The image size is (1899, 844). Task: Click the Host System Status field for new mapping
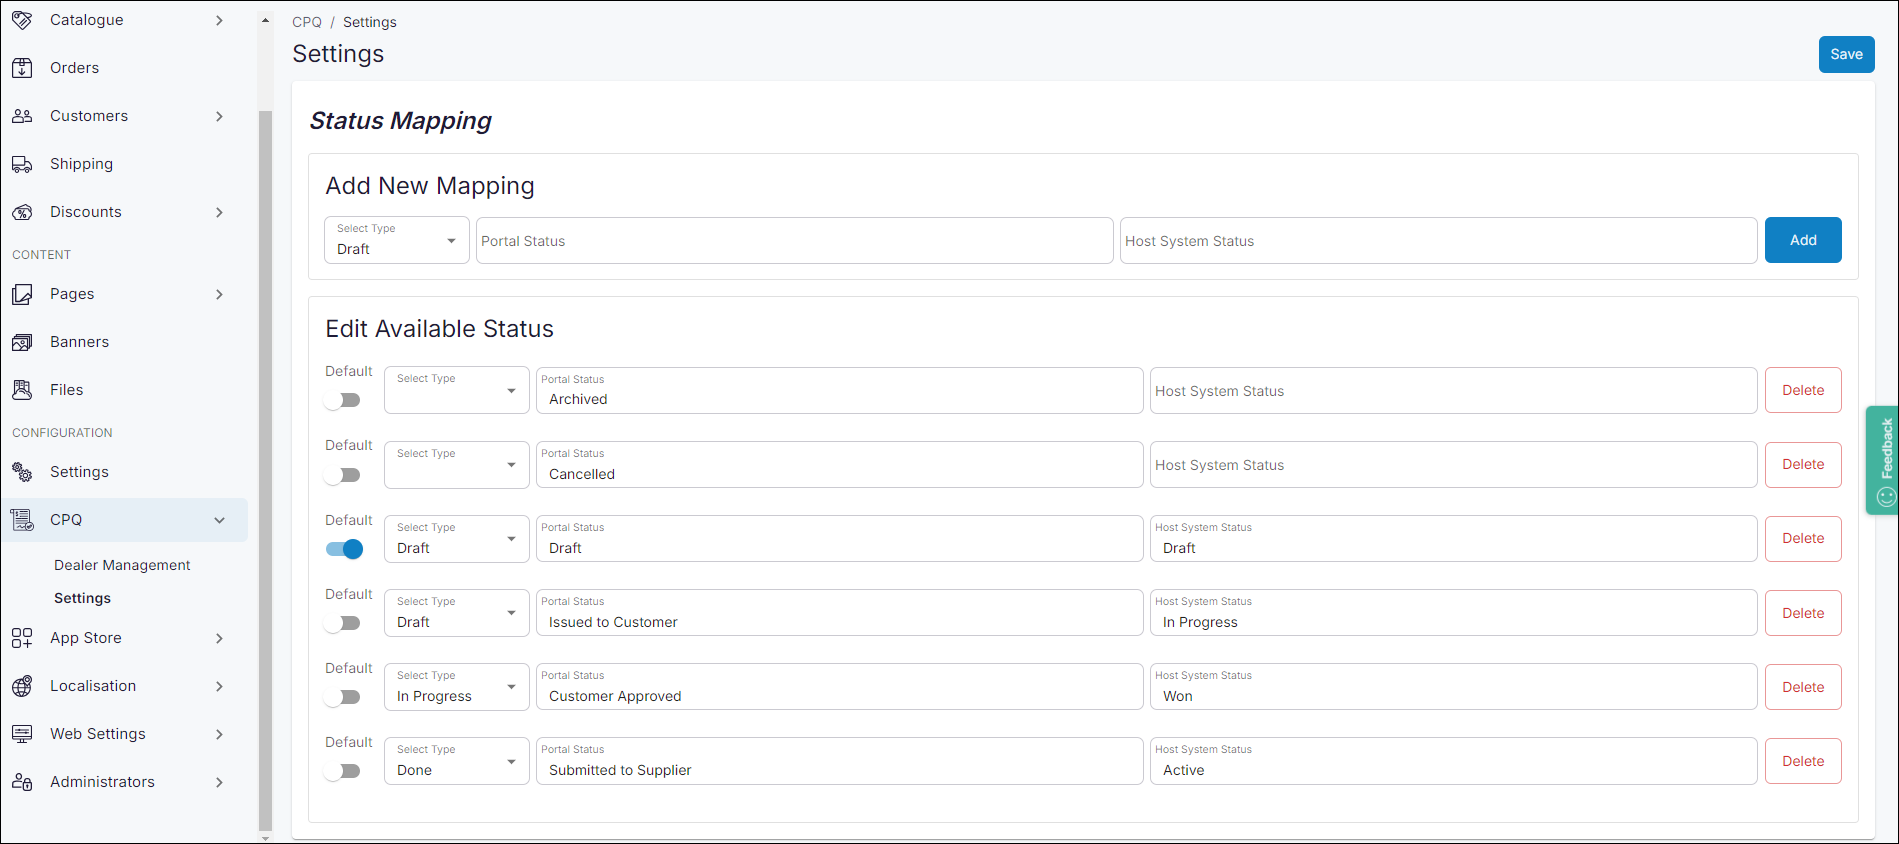[x=1437, y=241]
